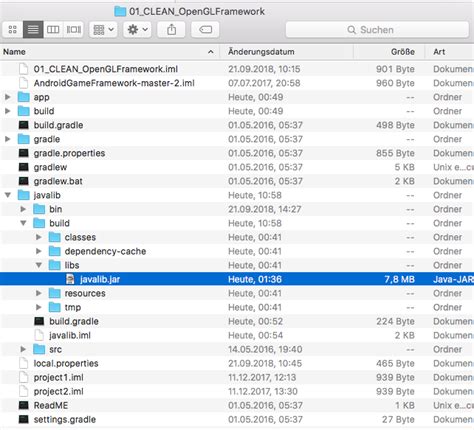Click the edit tags button
Screen dimensions: 474x430
(x=205, y=30)
